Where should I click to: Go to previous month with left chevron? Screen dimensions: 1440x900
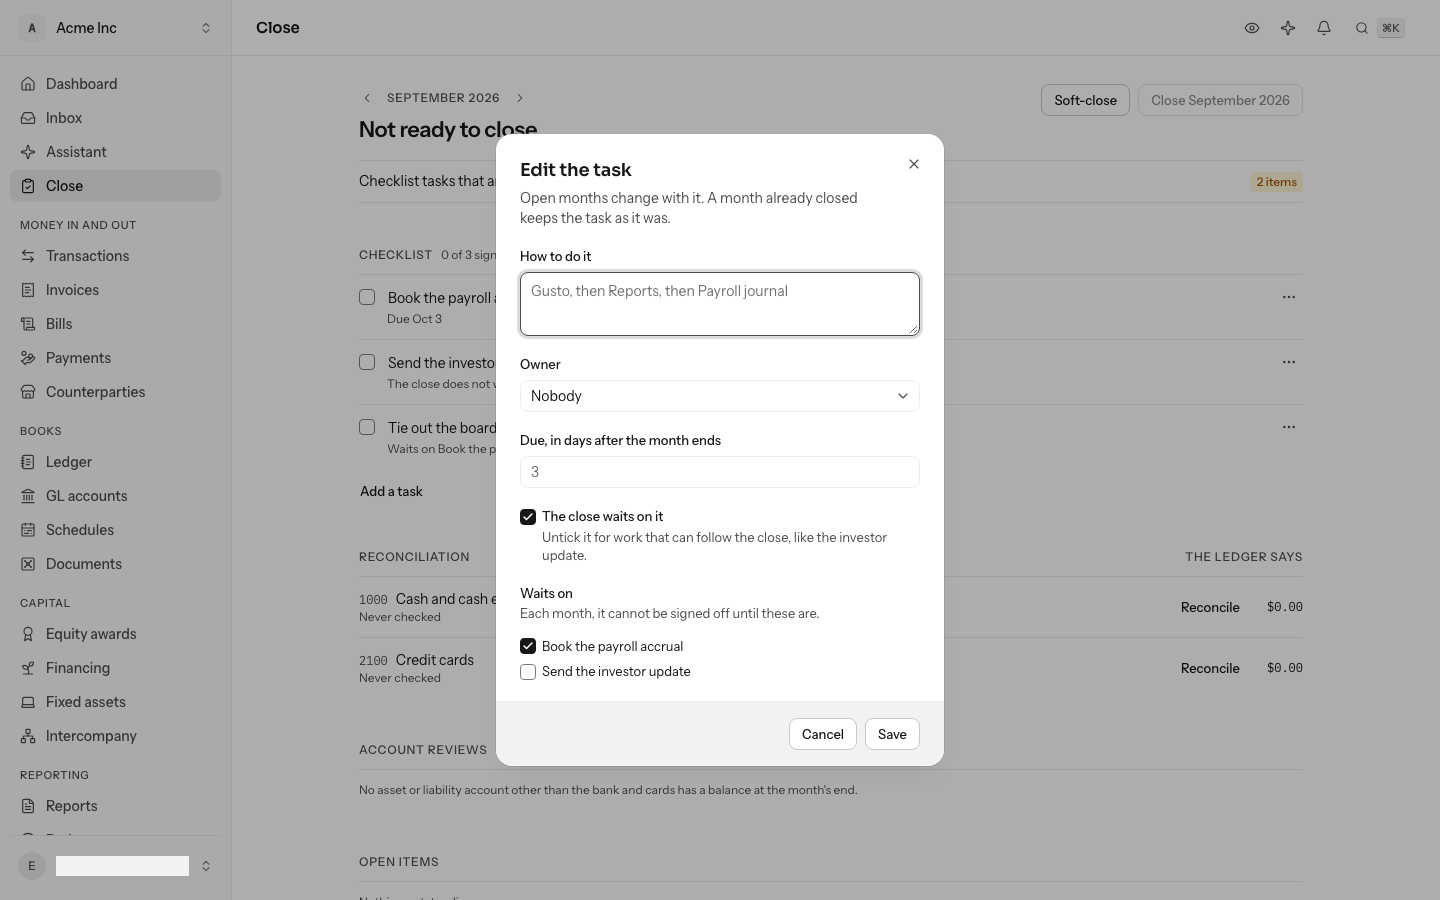367,98
